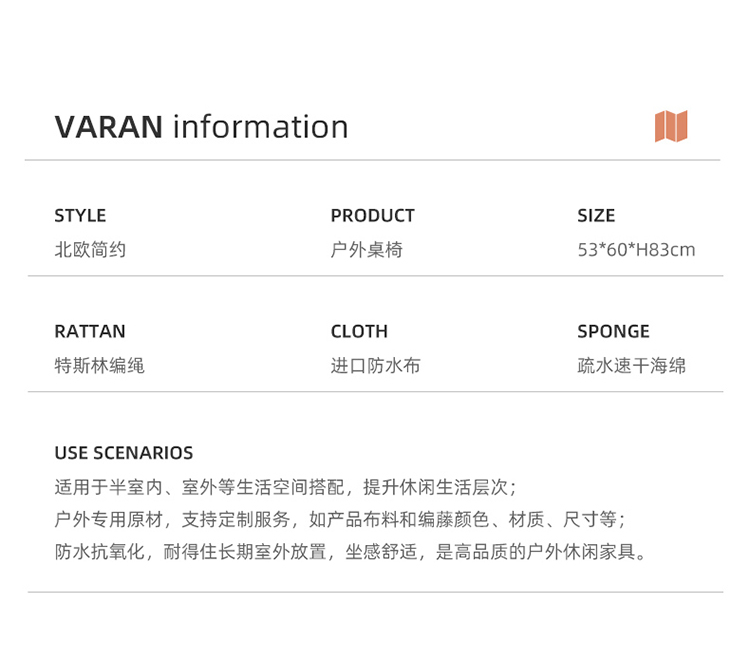The width and height of the screenshot is (750, 660).
Task: Select the CLOTH heading label
Action: (359, 331)
